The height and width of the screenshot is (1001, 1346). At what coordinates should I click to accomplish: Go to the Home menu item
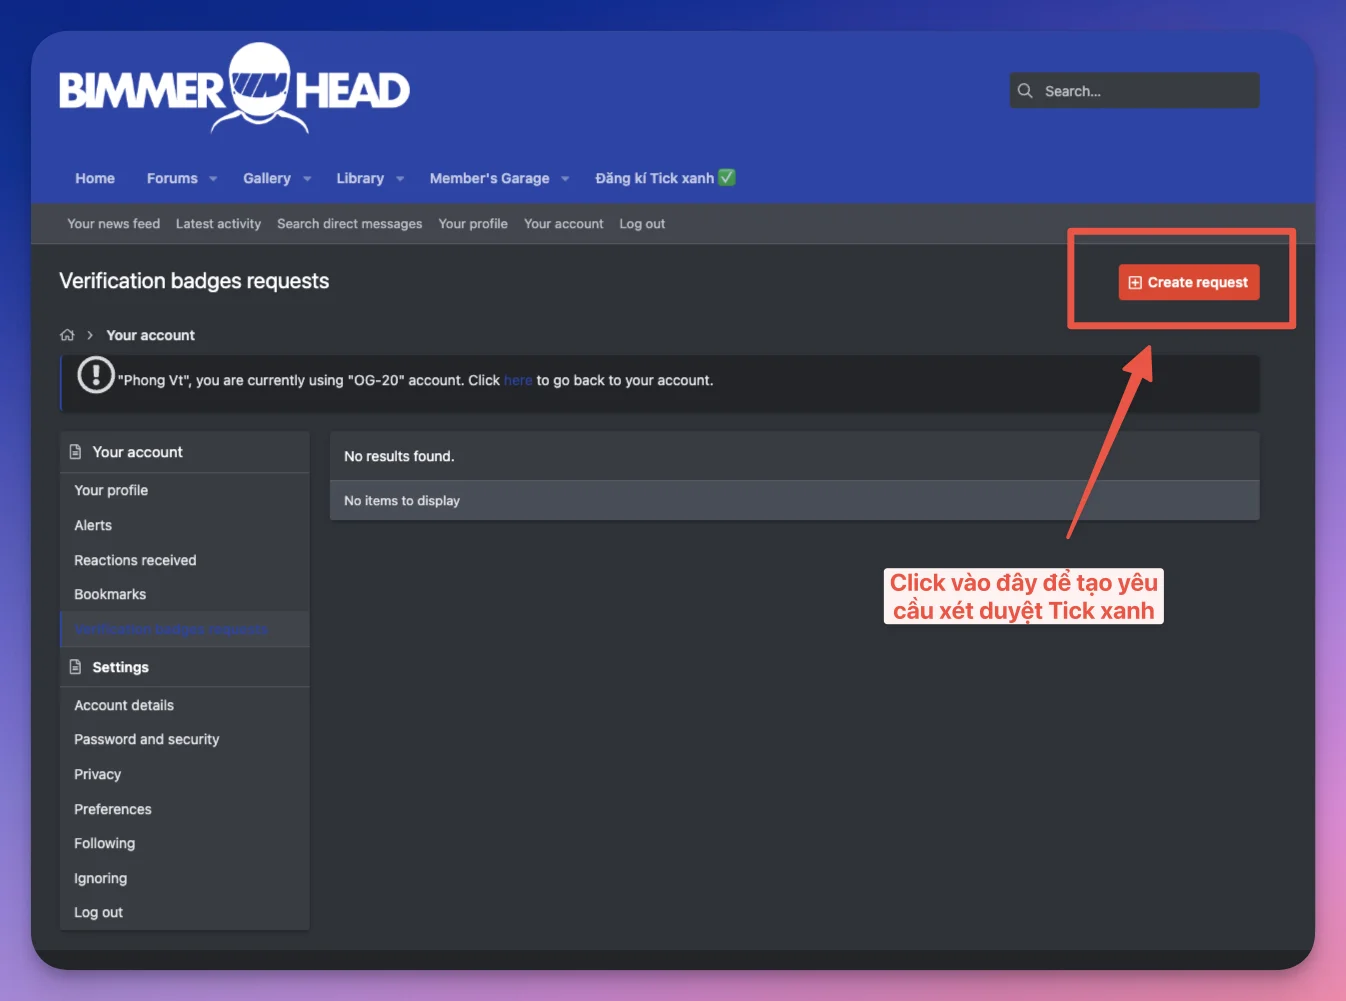95,178
